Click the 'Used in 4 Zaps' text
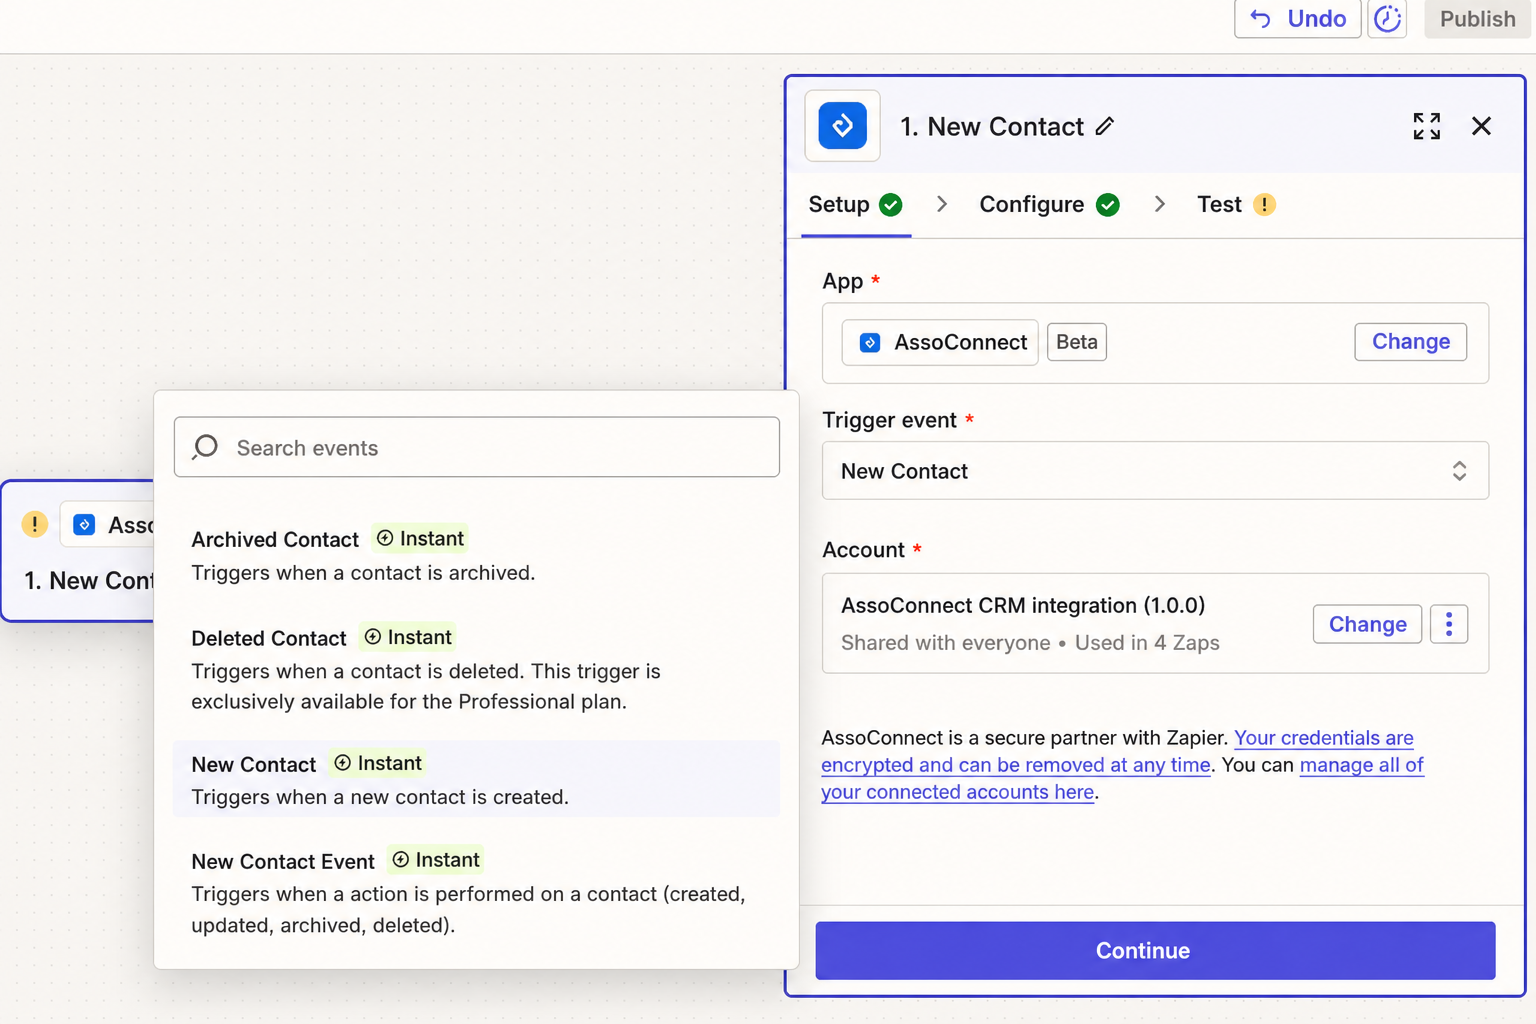The height and width of the screenshot is (1024, 1536). (x=1147, y=643)
